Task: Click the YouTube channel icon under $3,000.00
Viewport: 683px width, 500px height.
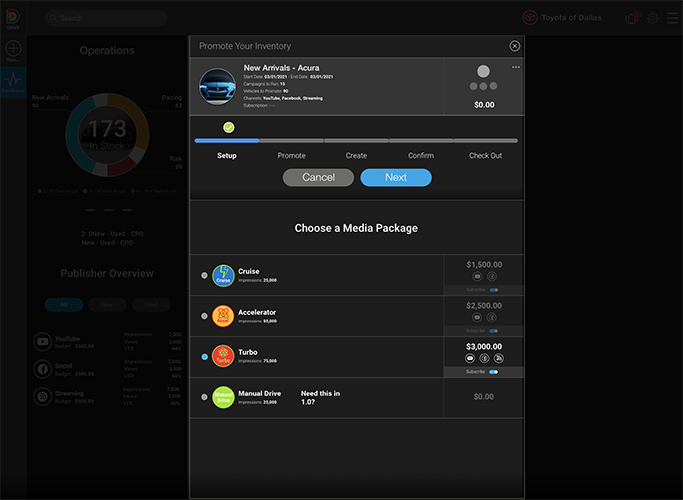Action: click(470, 357)
